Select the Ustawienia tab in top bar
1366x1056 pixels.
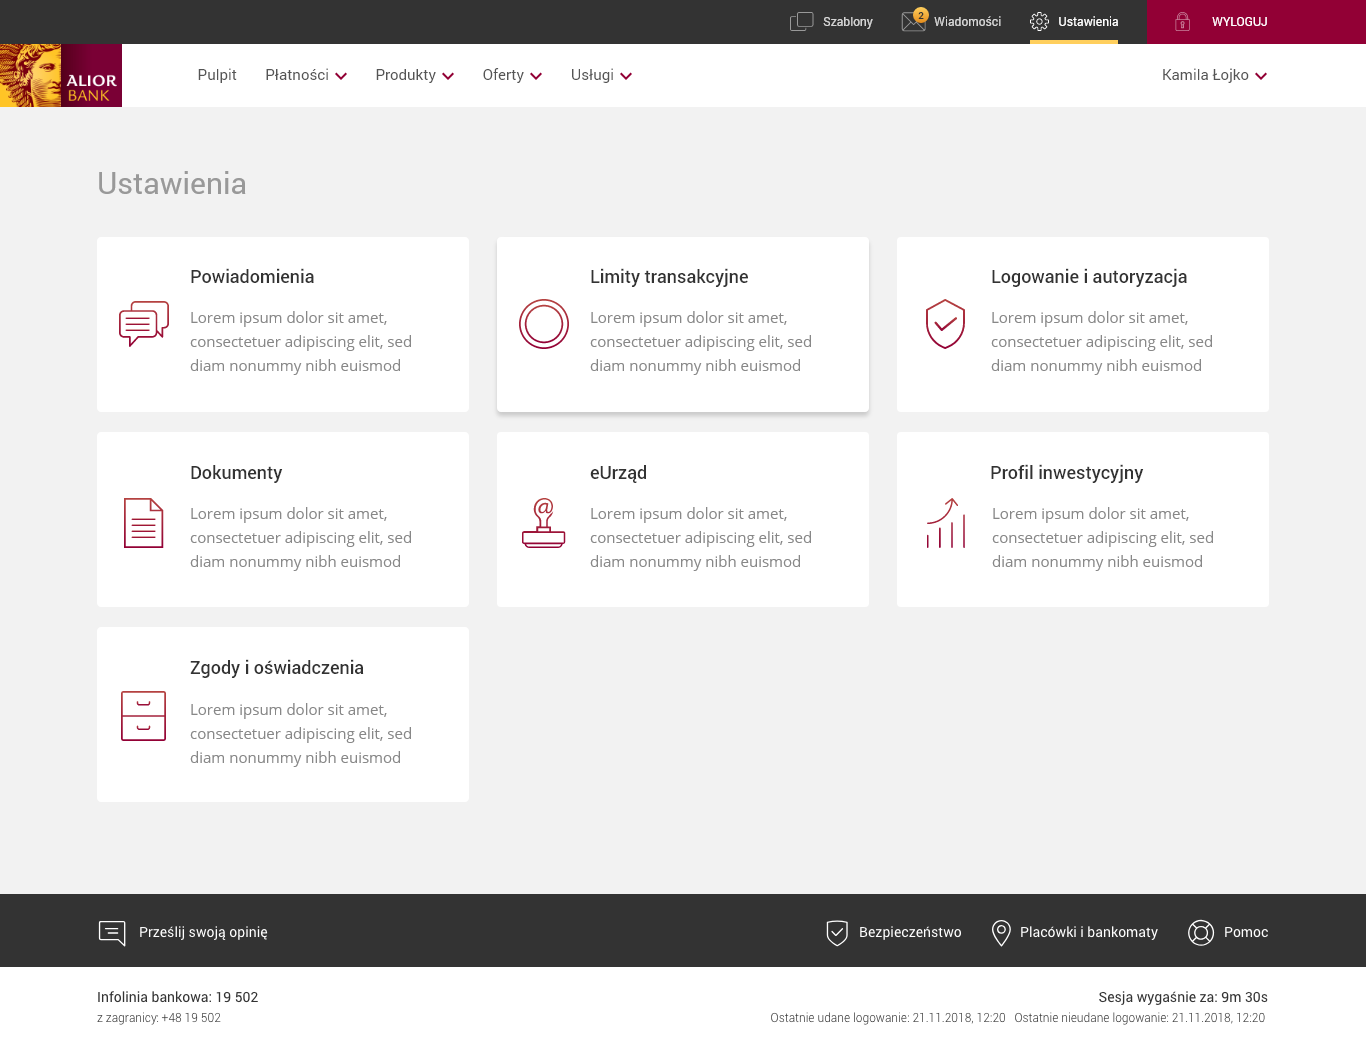tap(1074, 21)
